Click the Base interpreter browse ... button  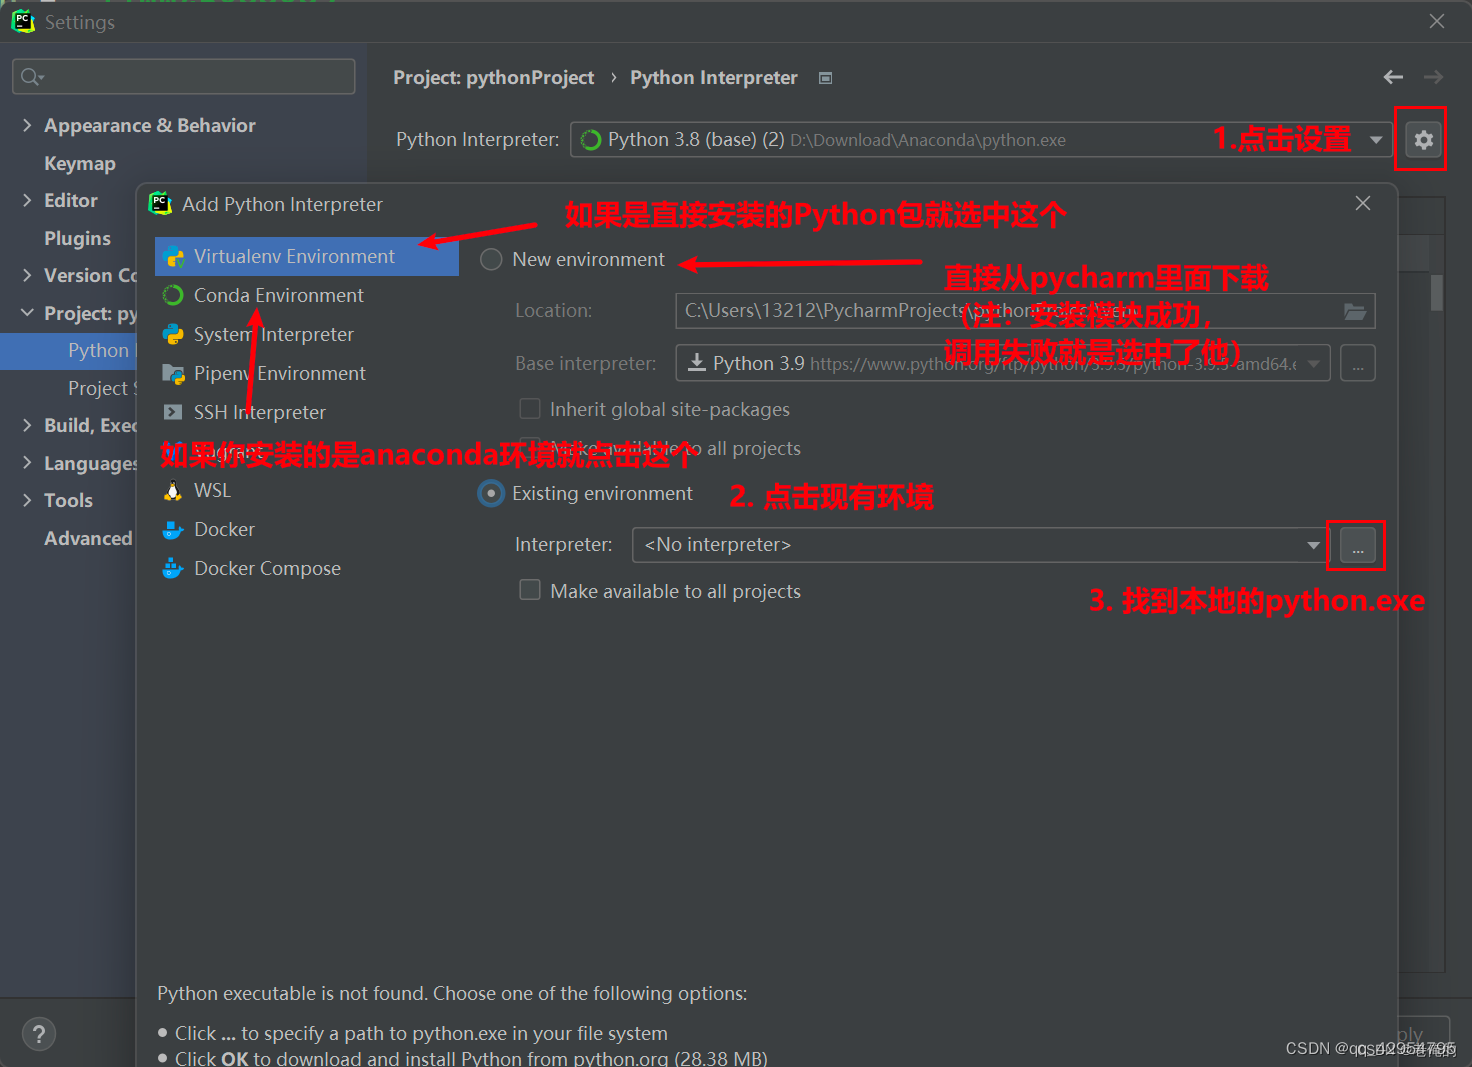coord(1357,364)
